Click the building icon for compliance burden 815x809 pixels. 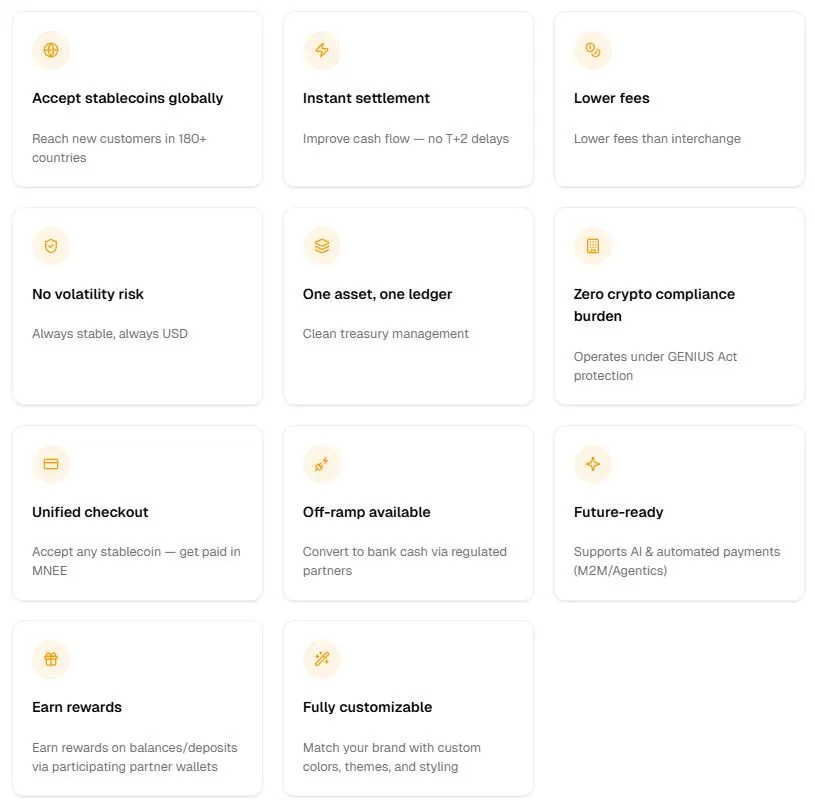coord(593,246)
